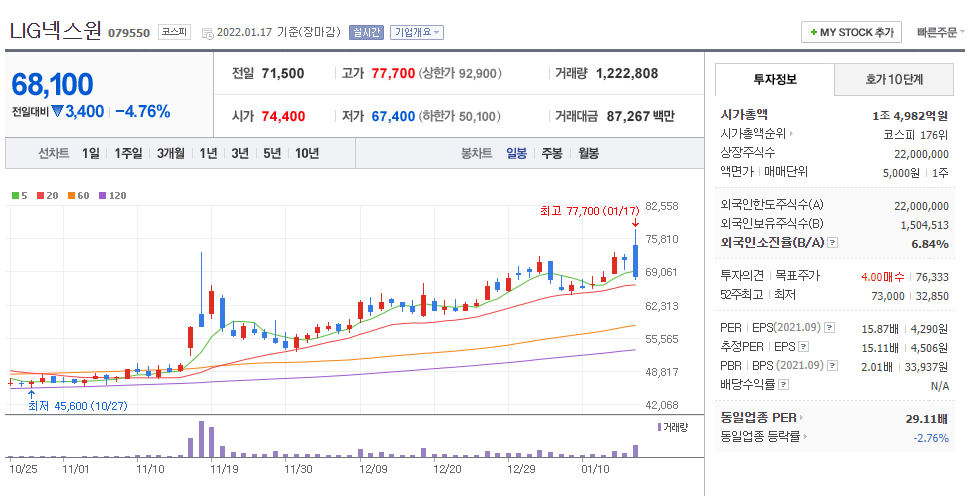
Task: Click the 저가 value 67,400
Action: coord(393,116)
